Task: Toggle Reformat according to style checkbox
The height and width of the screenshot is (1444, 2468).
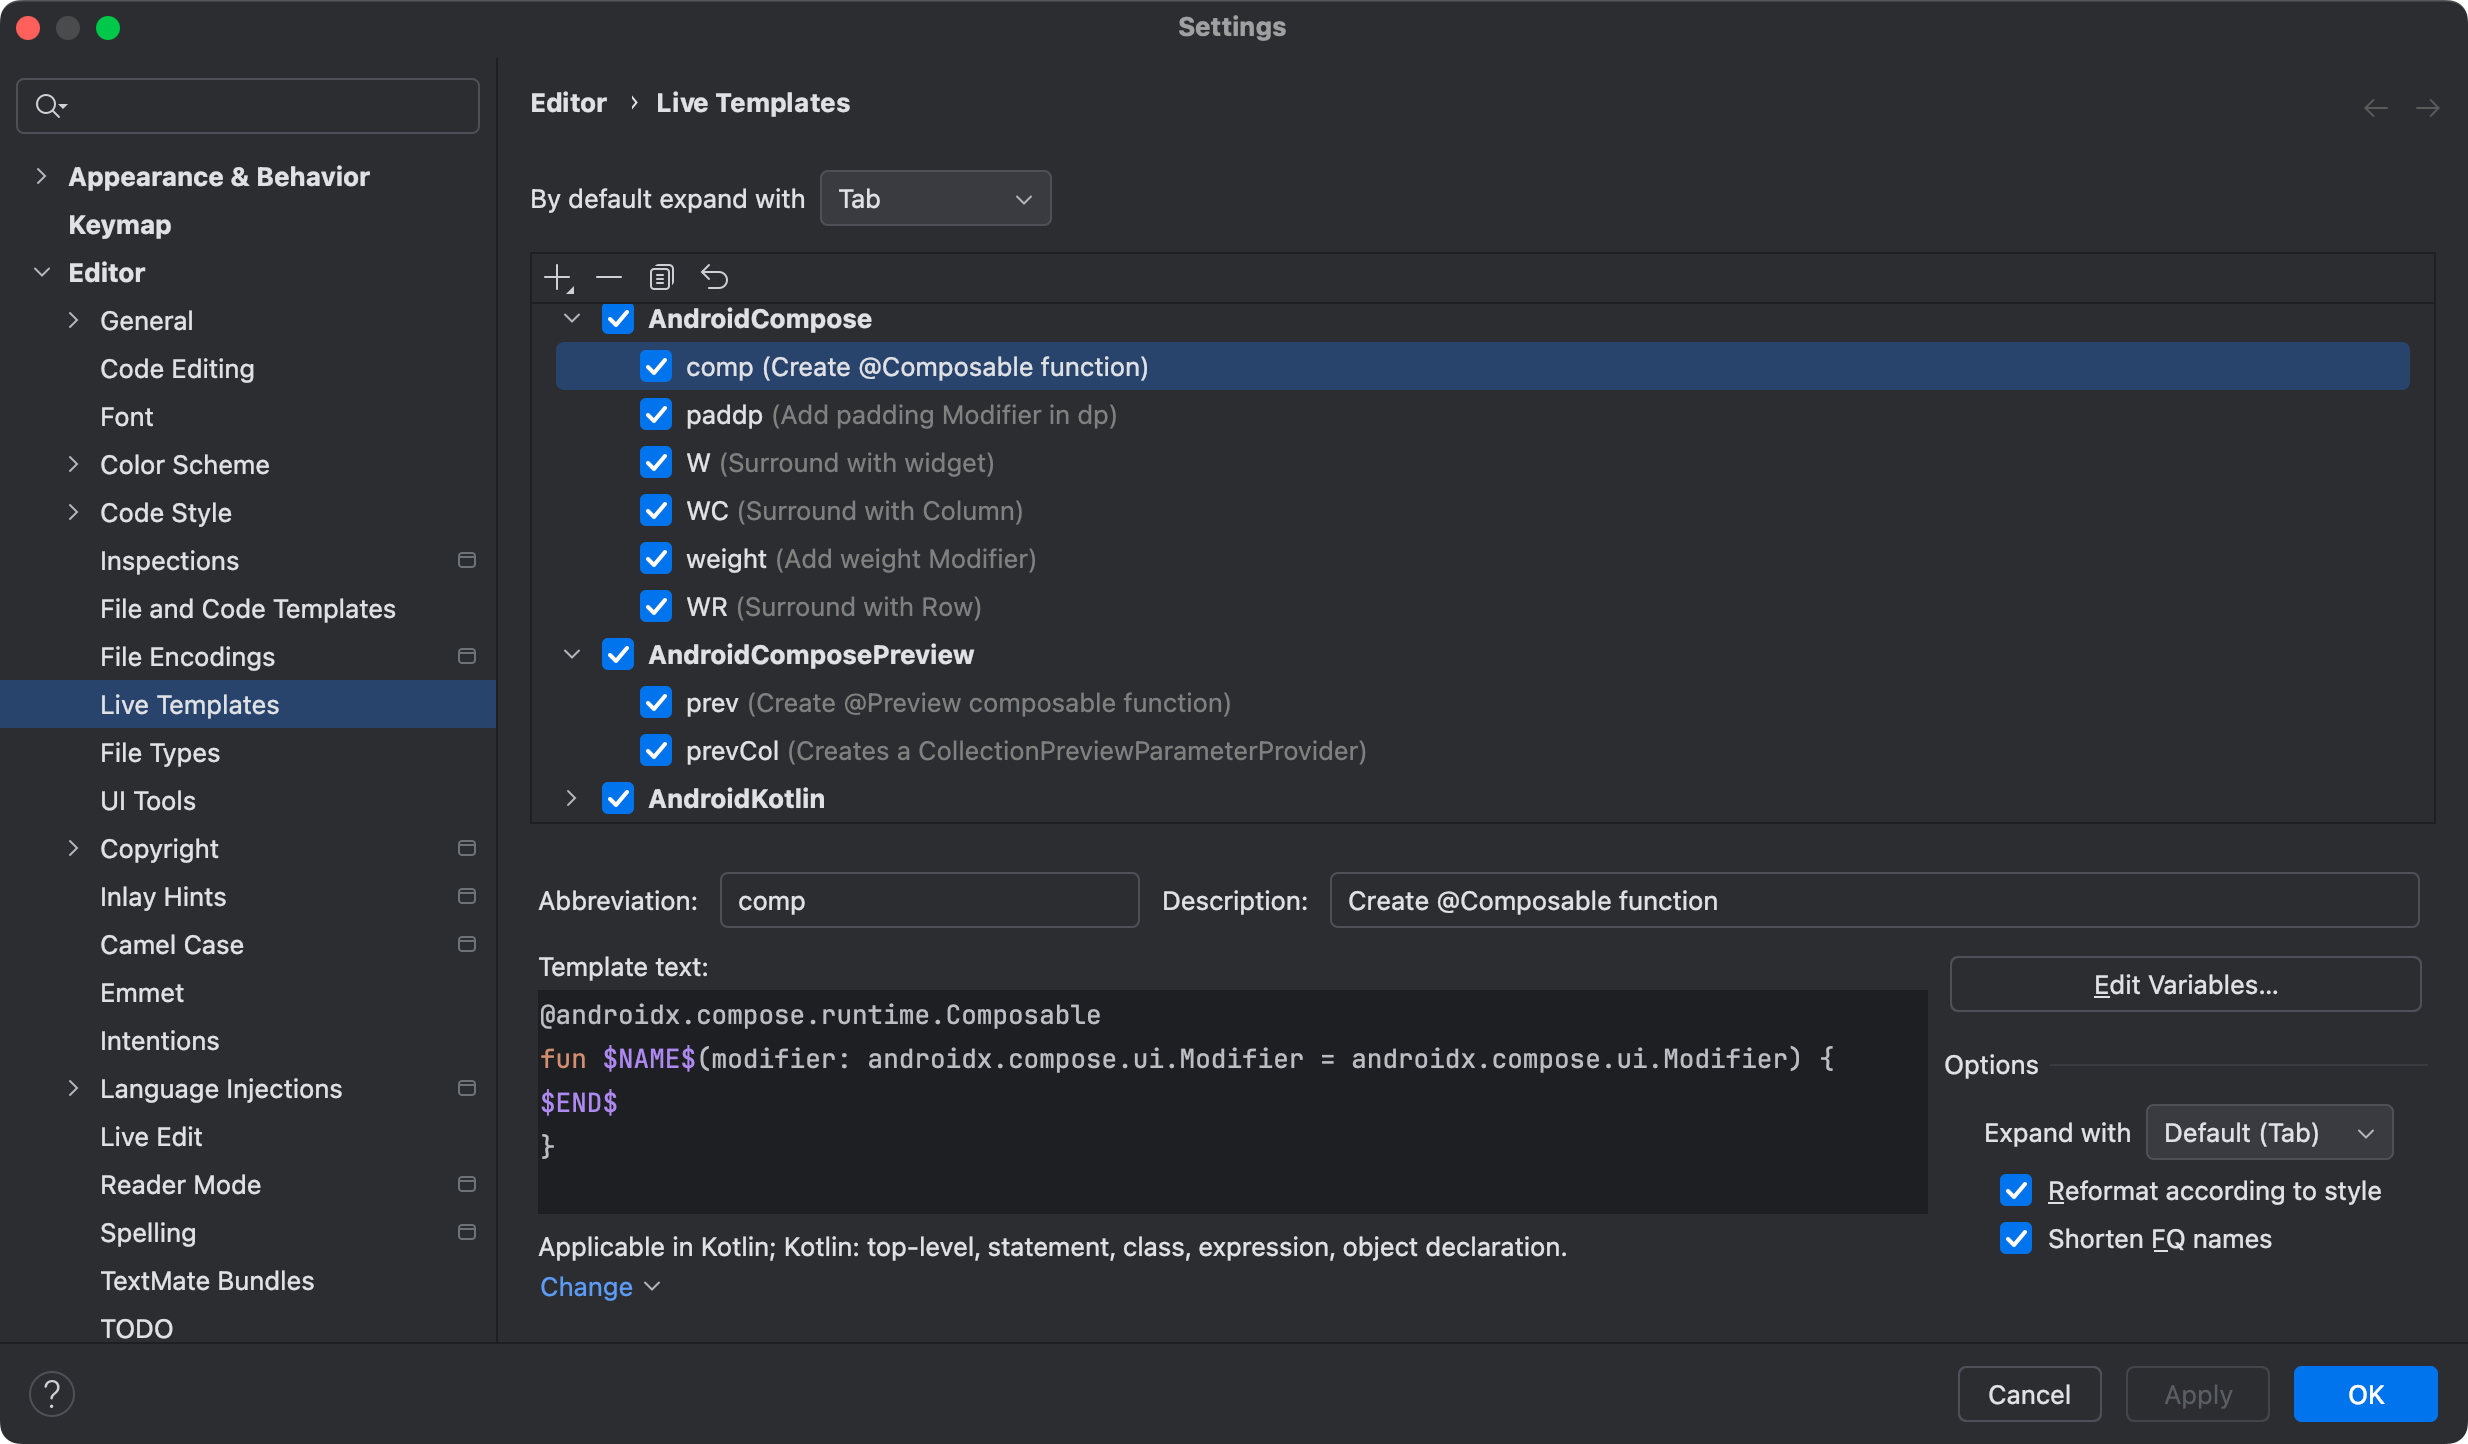Action: pos(2016,1190)
